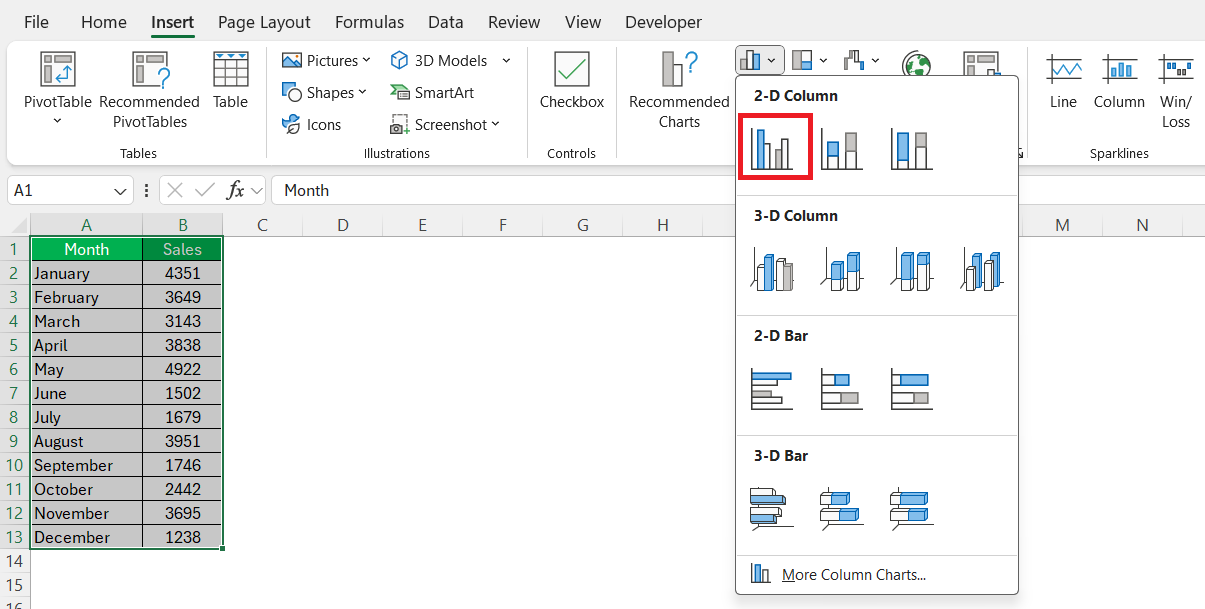This screenshot has height=609, width=1205.
Task: Expand the 3D Models dropdown arrow
Action: (506, 60)
